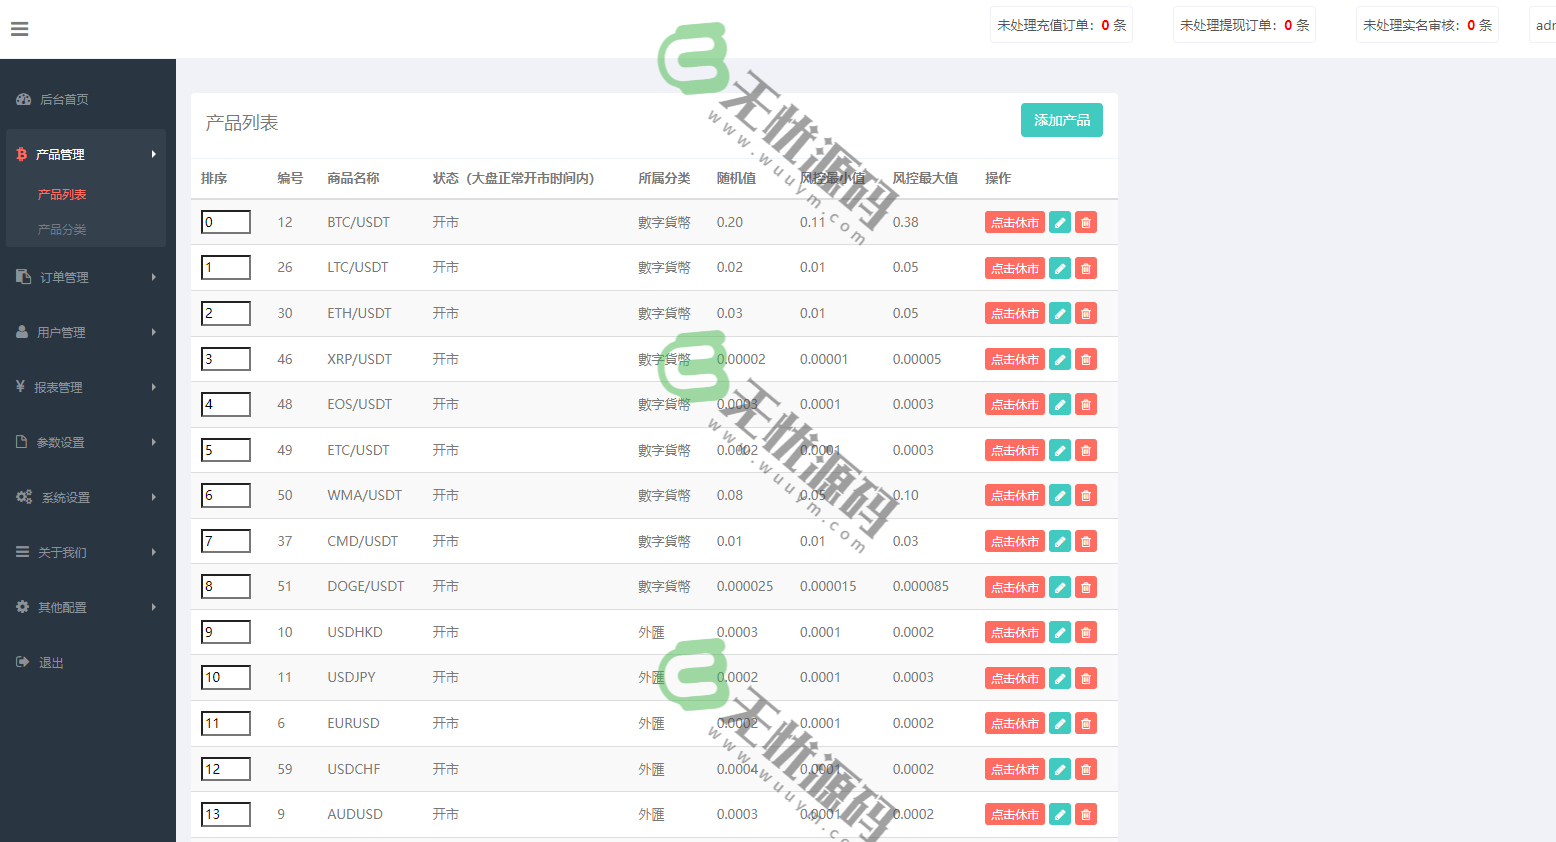
Task: Click the sort order input for XRP/USDT row
Action: click(x=225, y=358)
